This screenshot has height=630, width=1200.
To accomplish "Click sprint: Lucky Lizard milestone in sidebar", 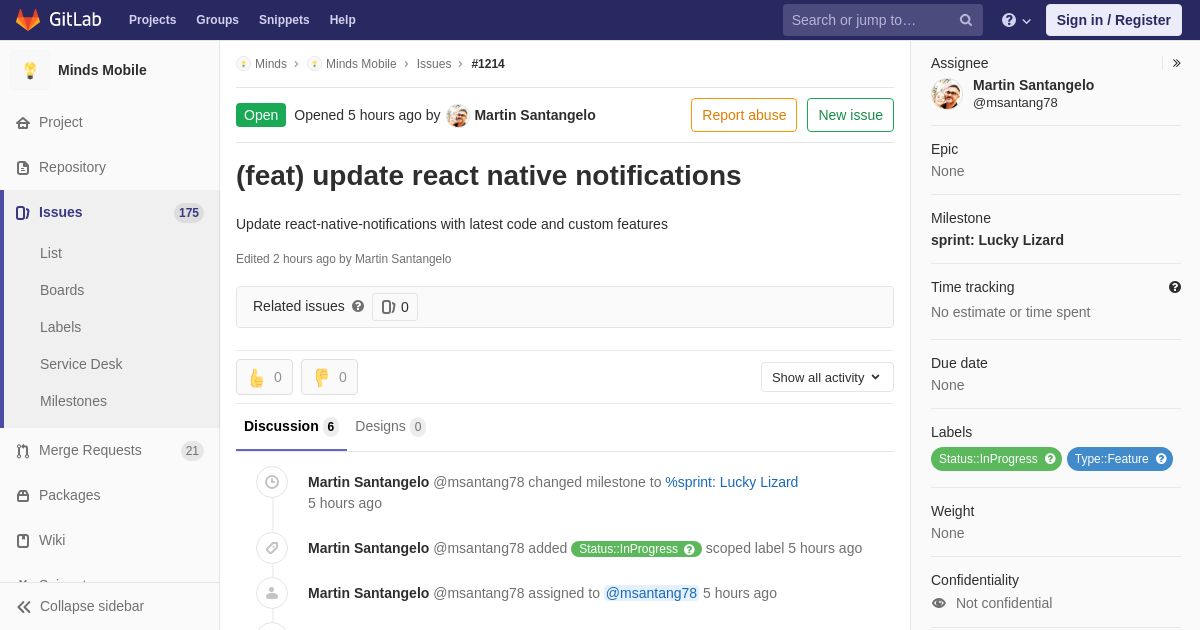I will (997, 240).
